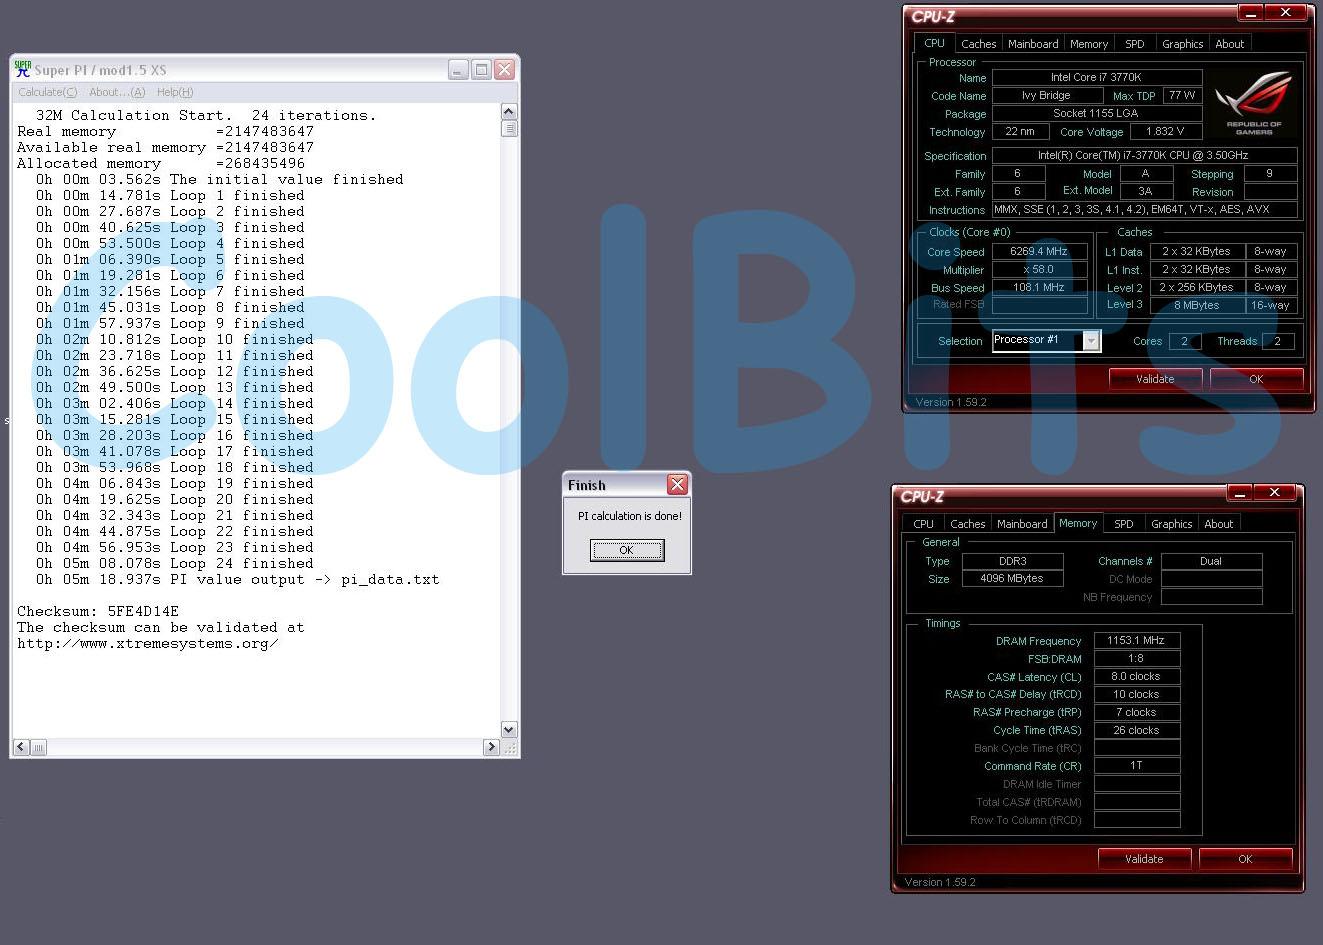
Task: Click the DRAM Frequency 1153.1 MHz field
Action: (x=1137, y=641)
